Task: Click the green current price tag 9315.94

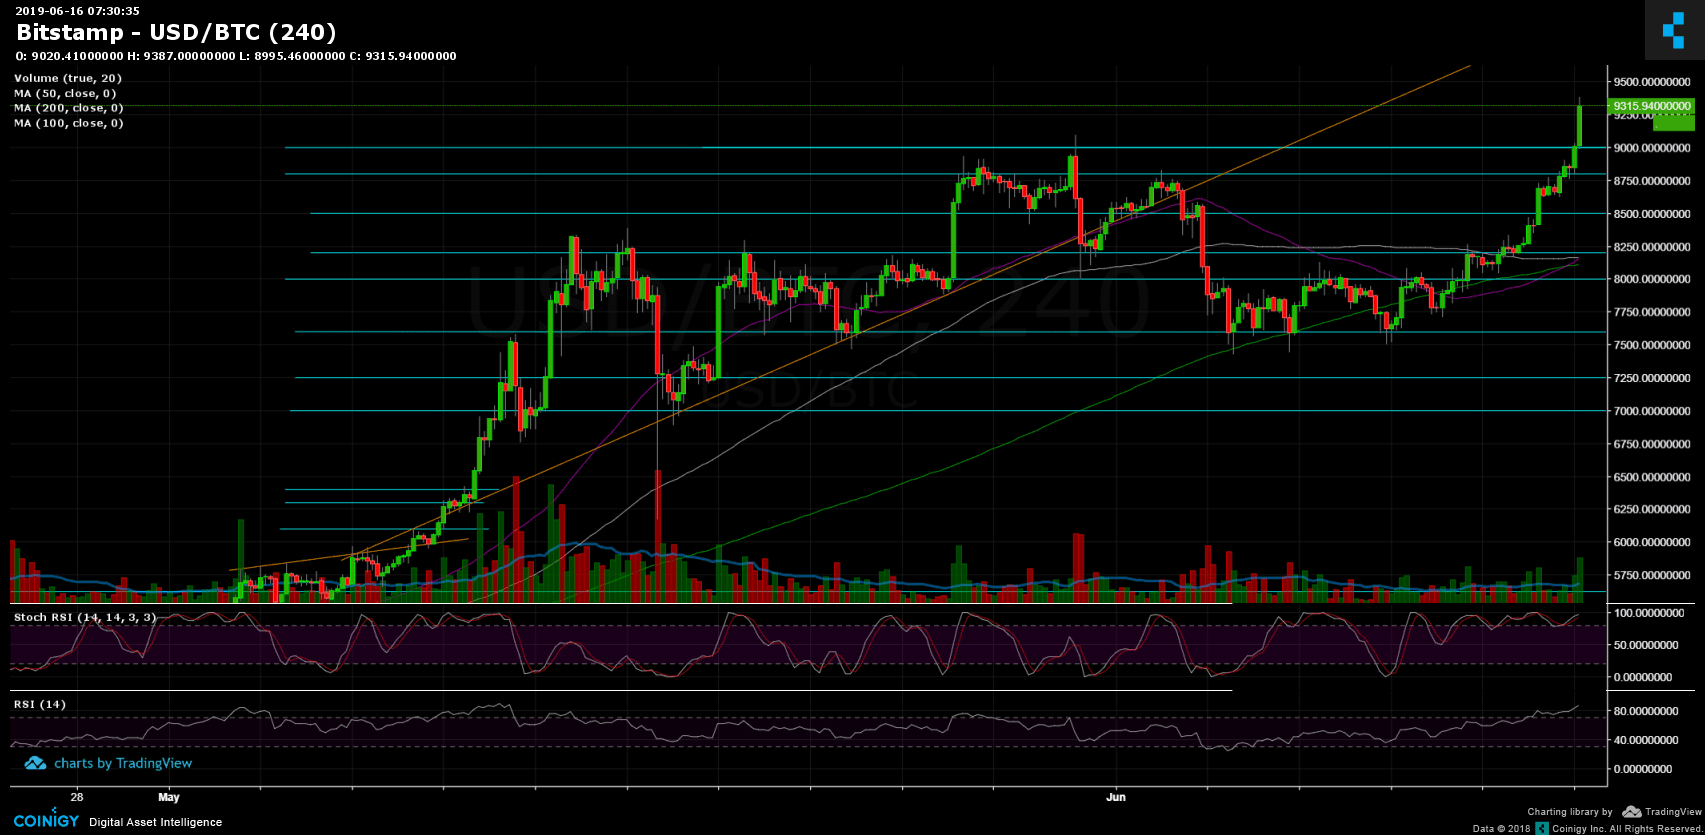Action: pos(1651,106)
